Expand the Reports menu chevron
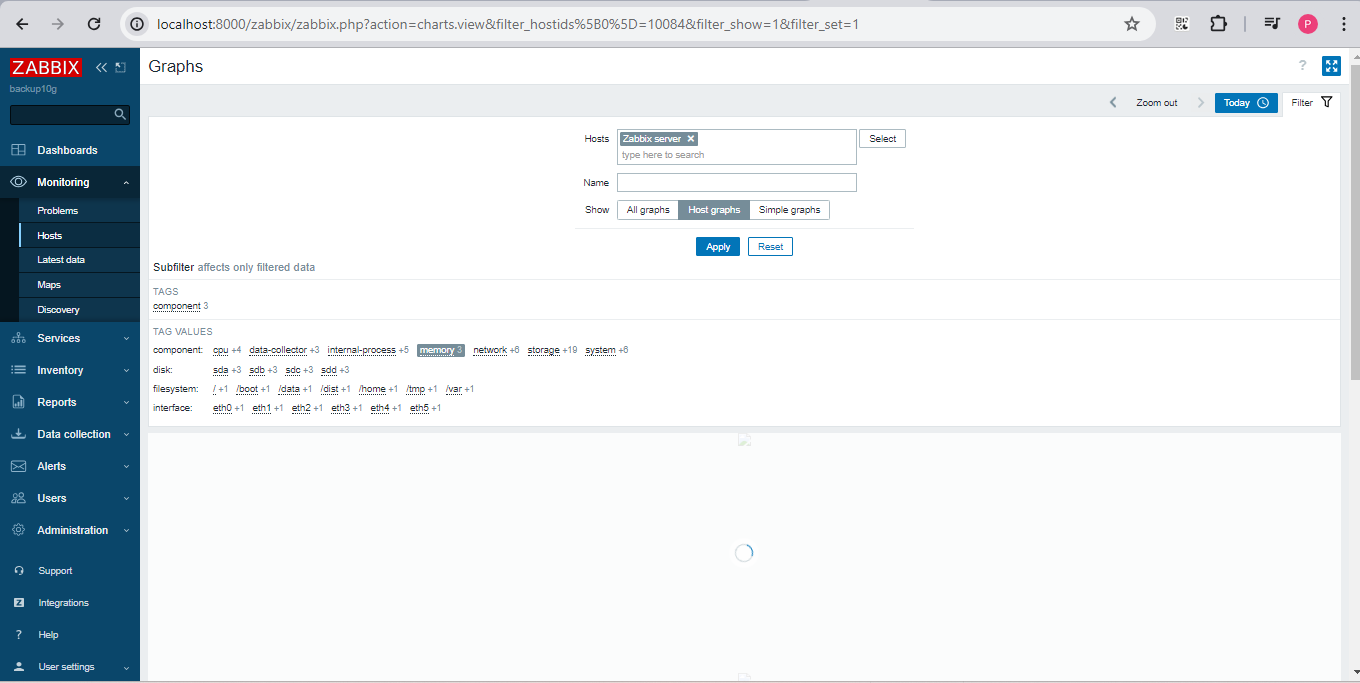 [x=126, y=403]
